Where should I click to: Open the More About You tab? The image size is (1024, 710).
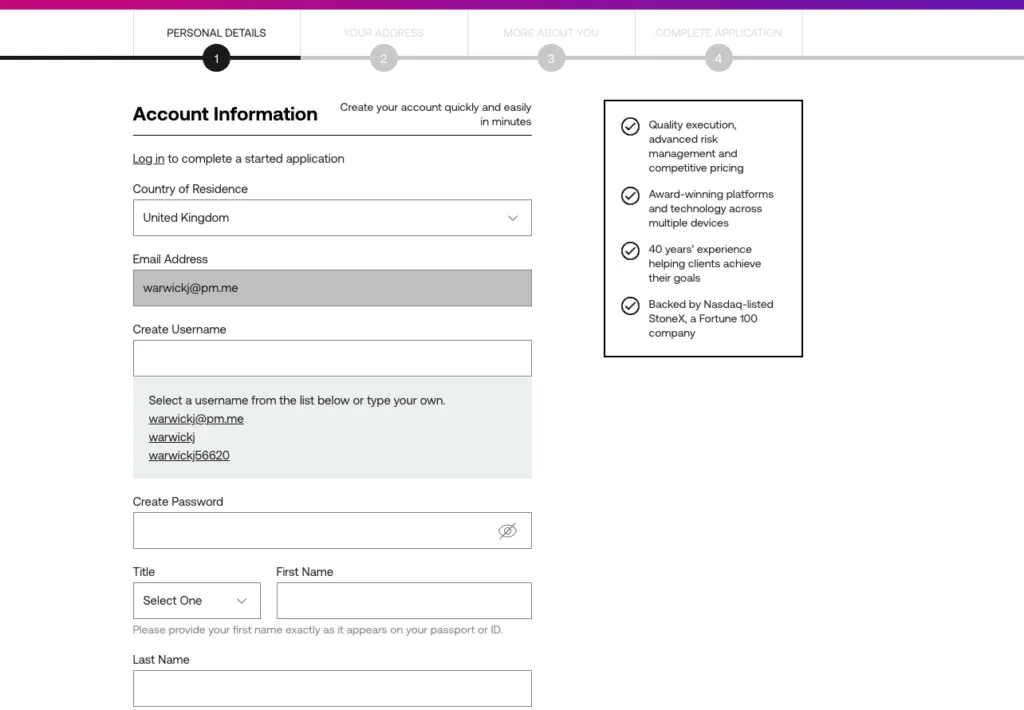point(550,33)
